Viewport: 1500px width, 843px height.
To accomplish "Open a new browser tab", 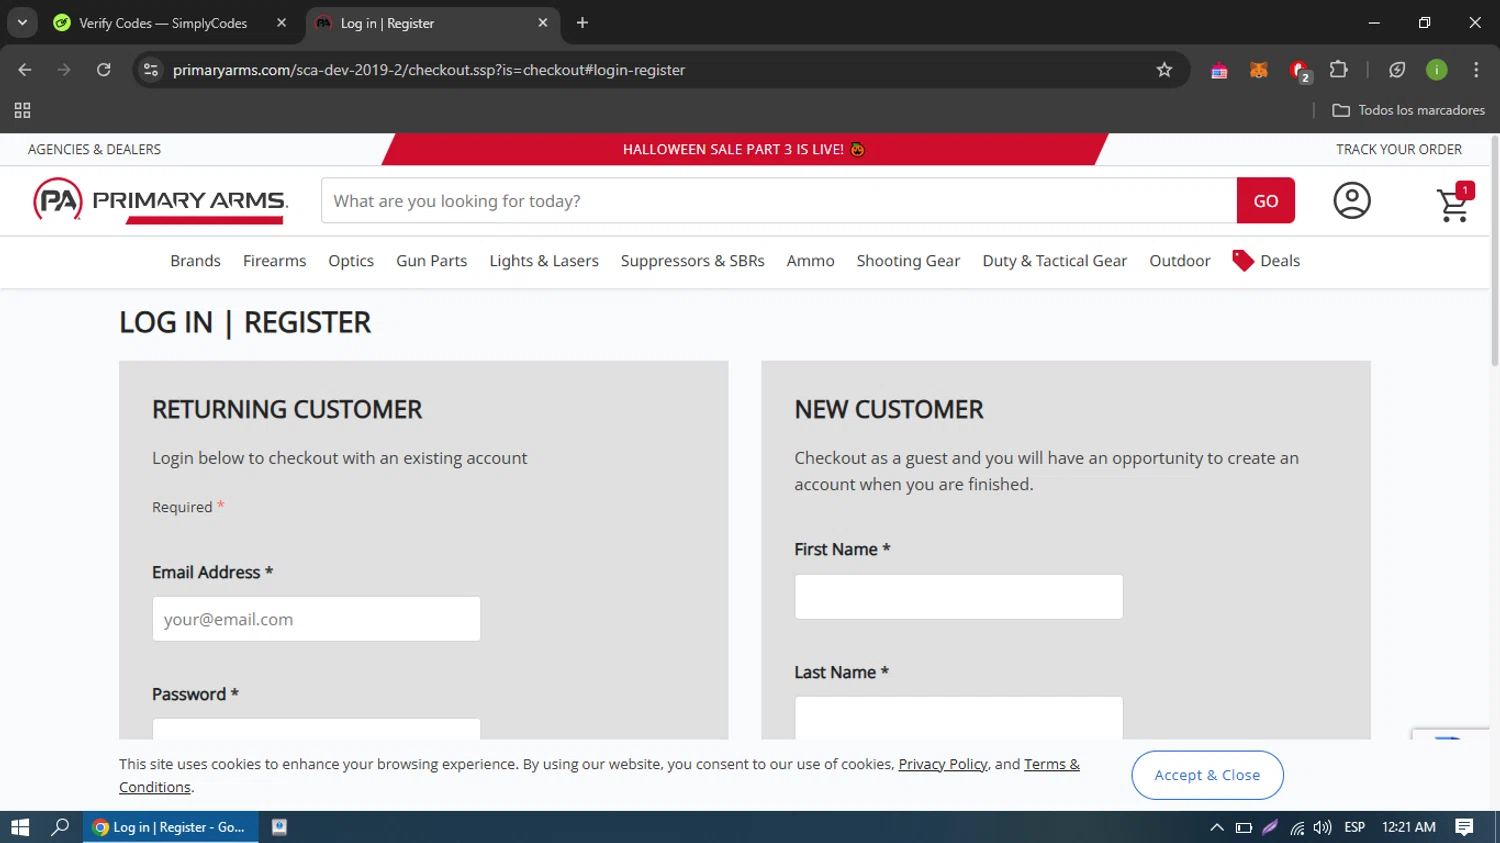I will (x=582, y=23).
